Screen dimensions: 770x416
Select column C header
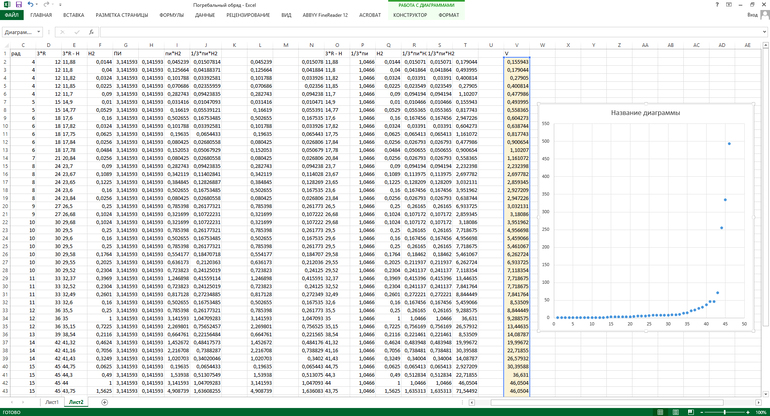click(23, 45)
